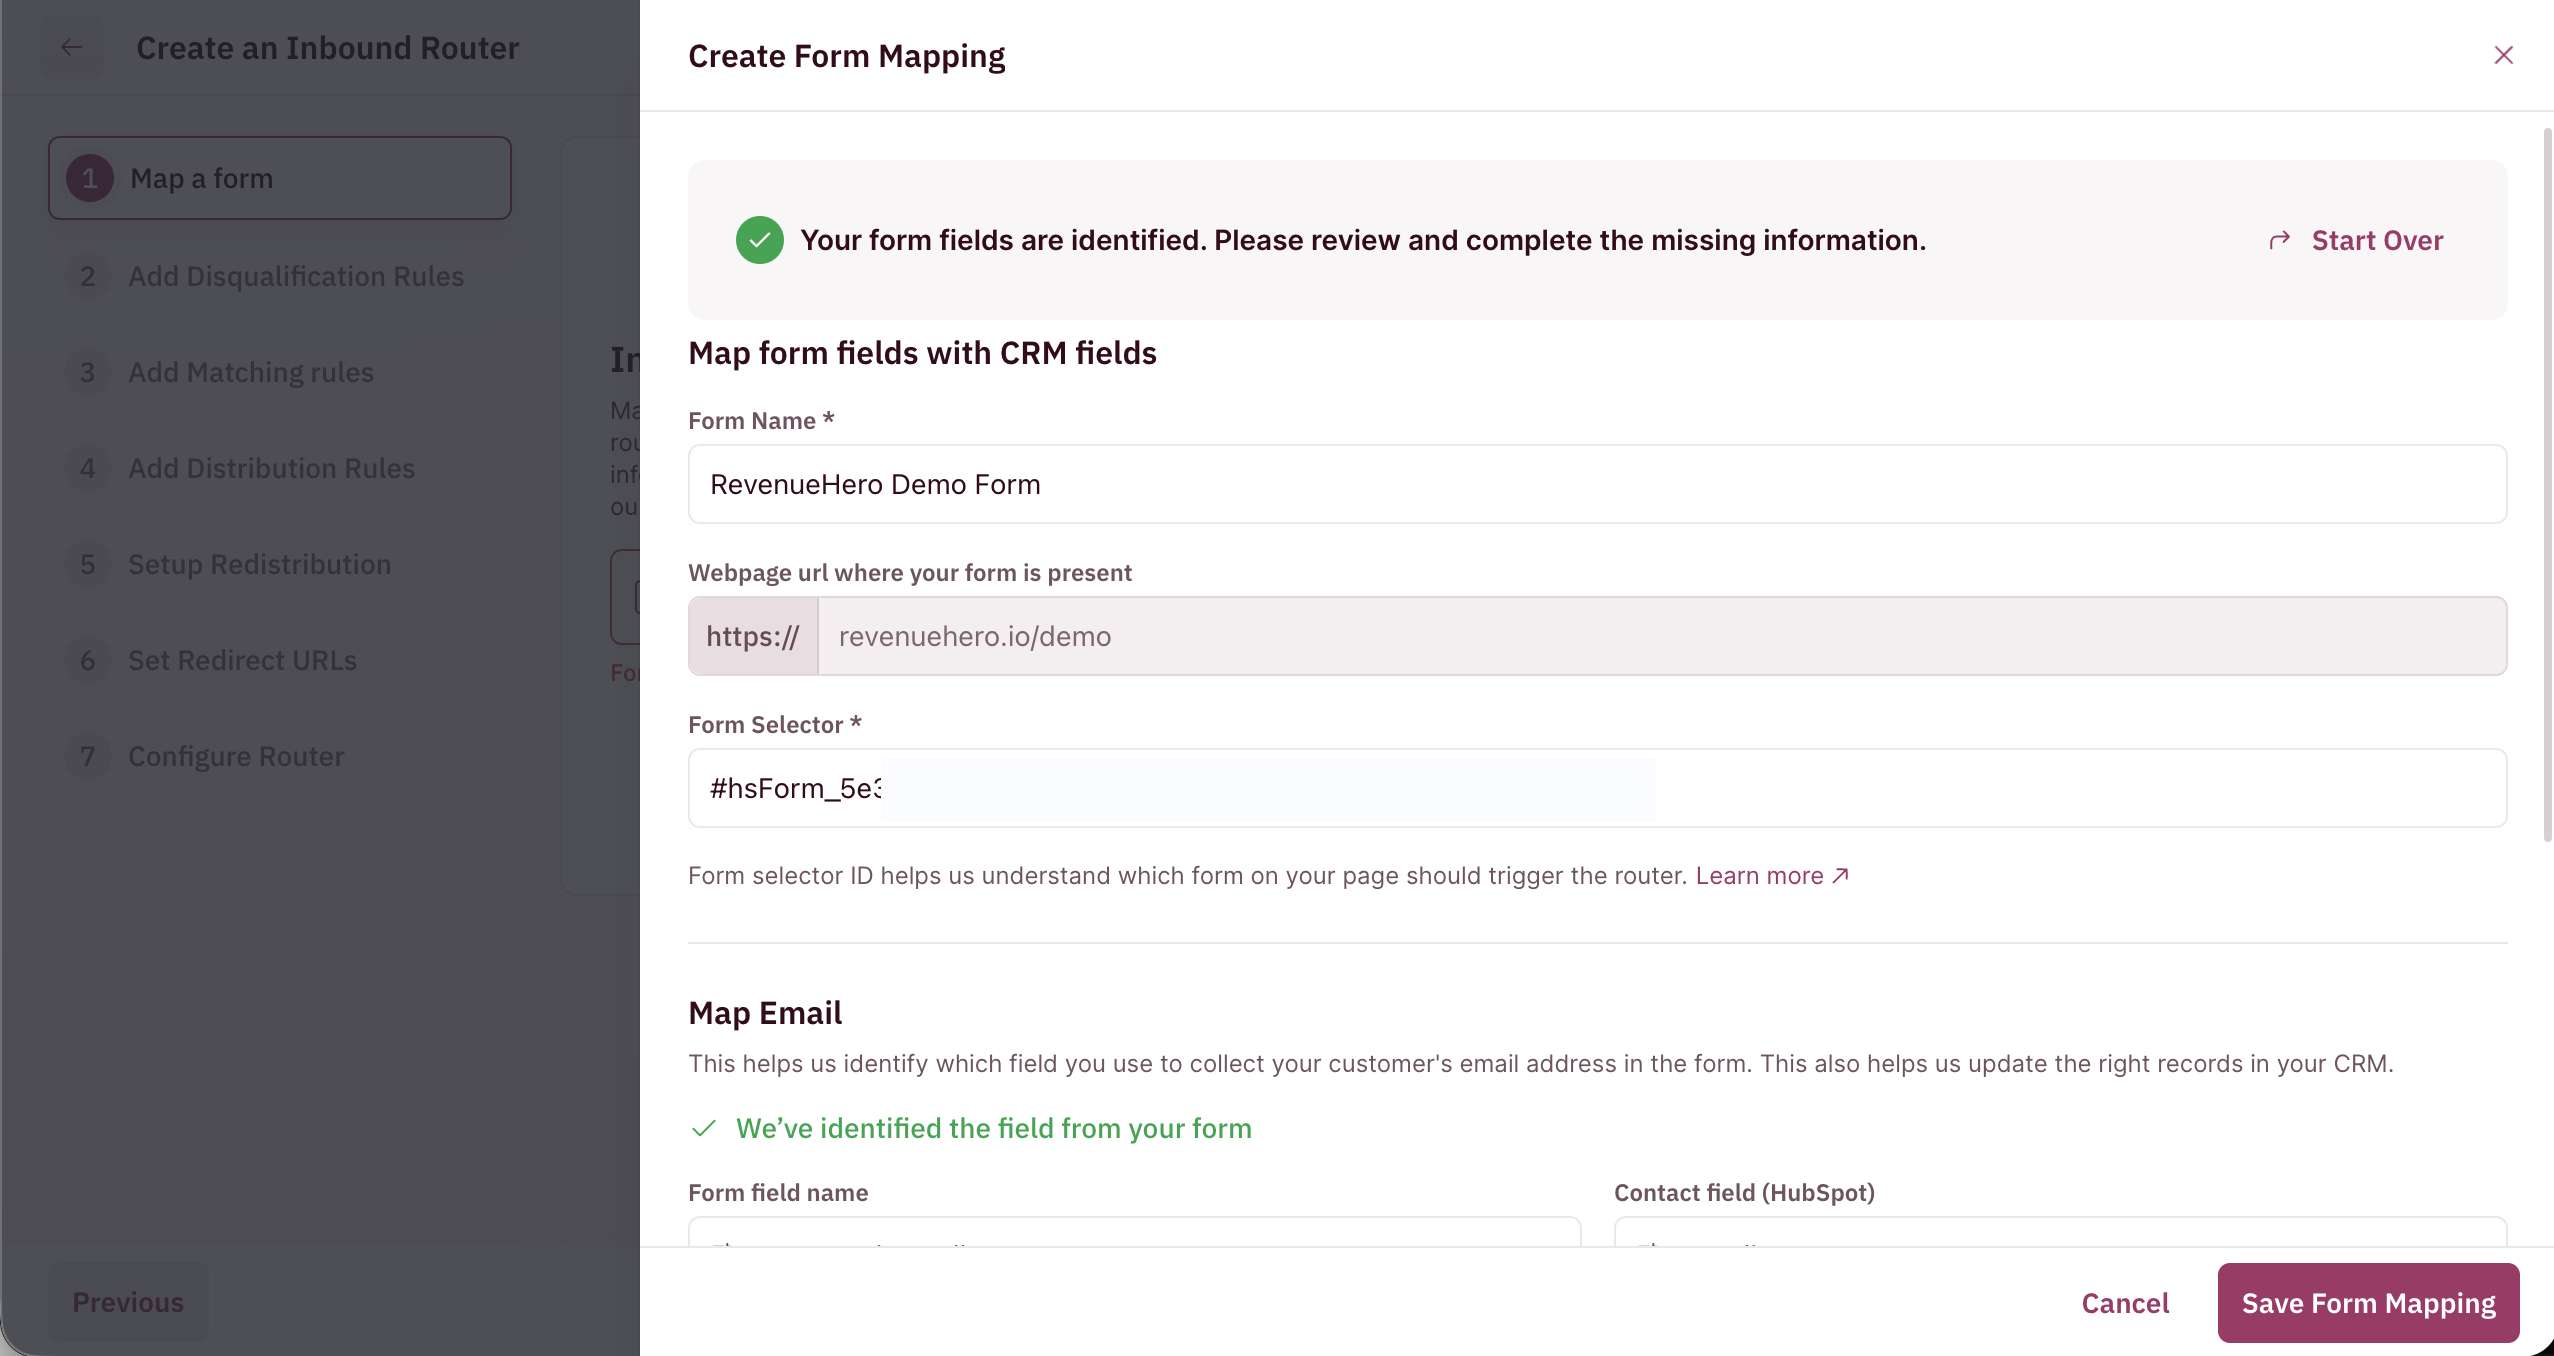
Task: Select the Map a form step
Action: pos(280,178)
